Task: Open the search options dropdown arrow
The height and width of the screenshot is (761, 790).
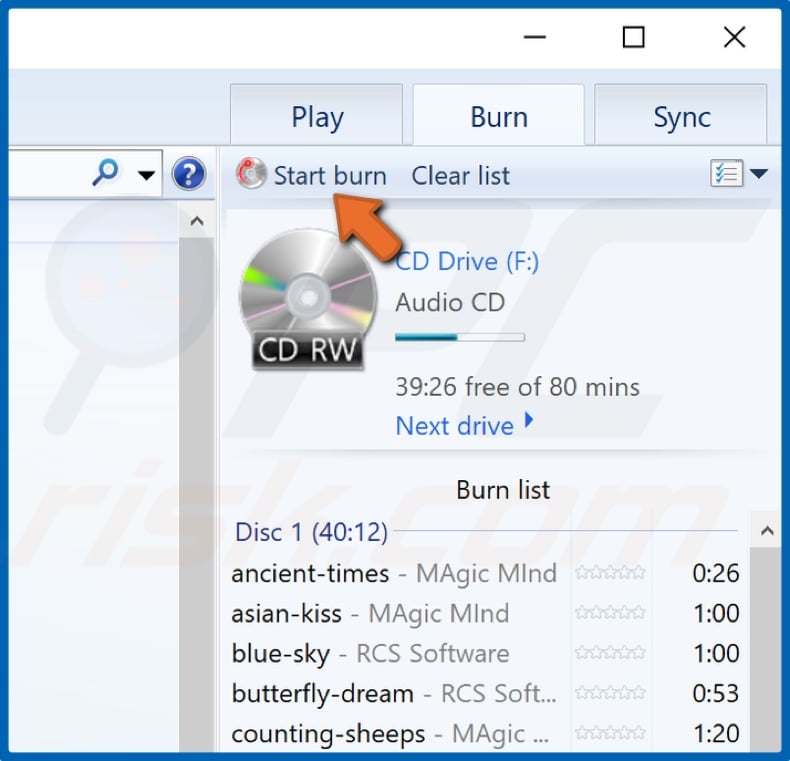Action: tap(147, 175)
